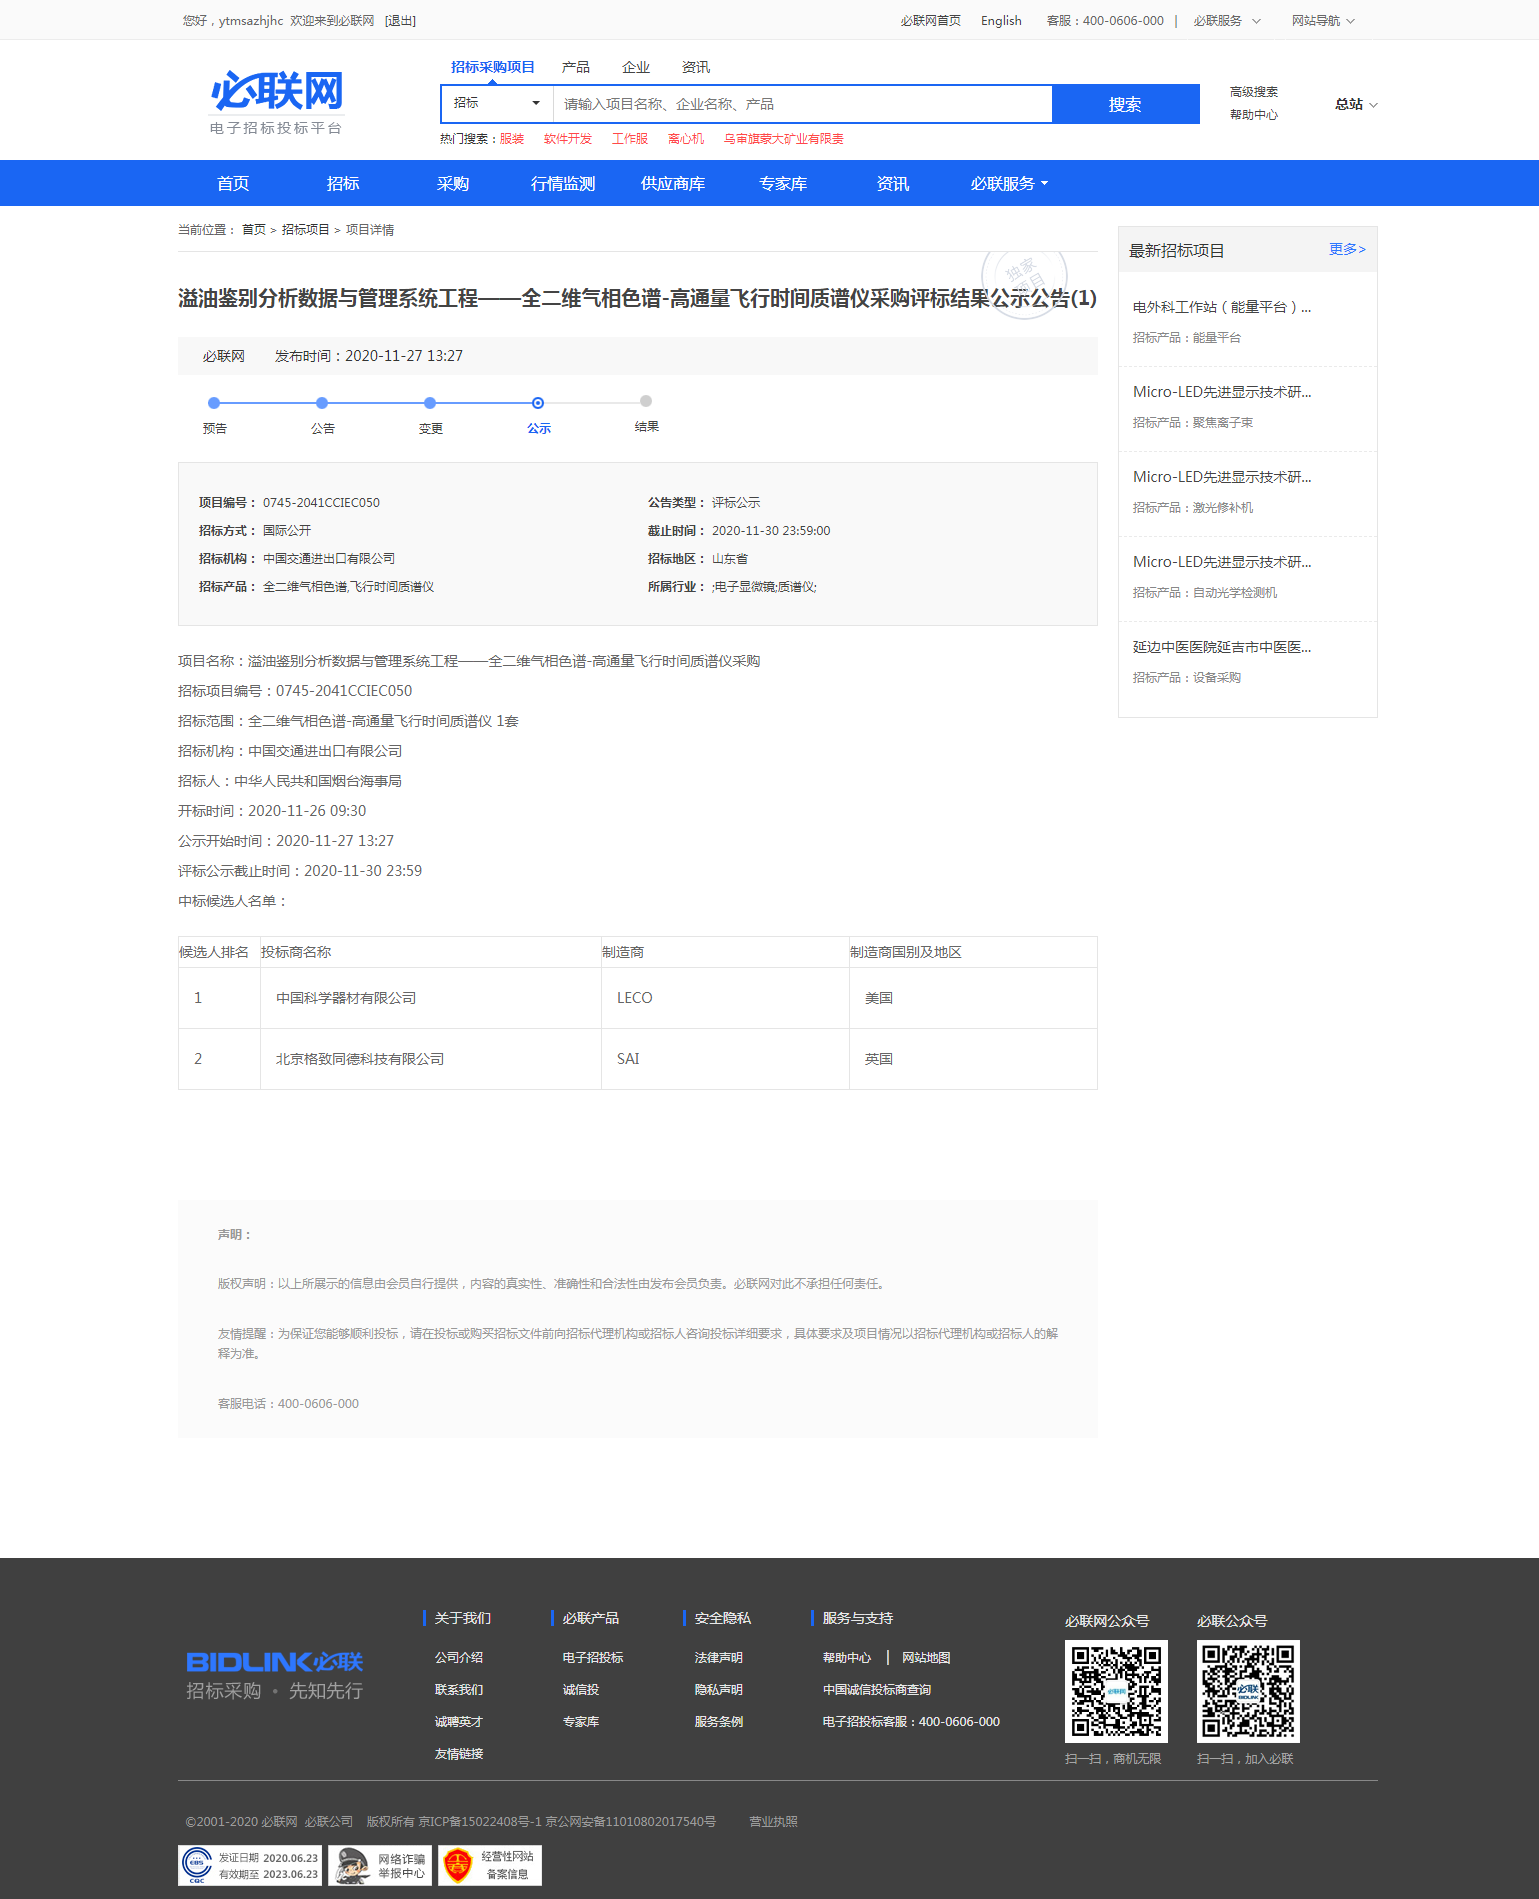Select the 变更 progress step

(430, 415)
